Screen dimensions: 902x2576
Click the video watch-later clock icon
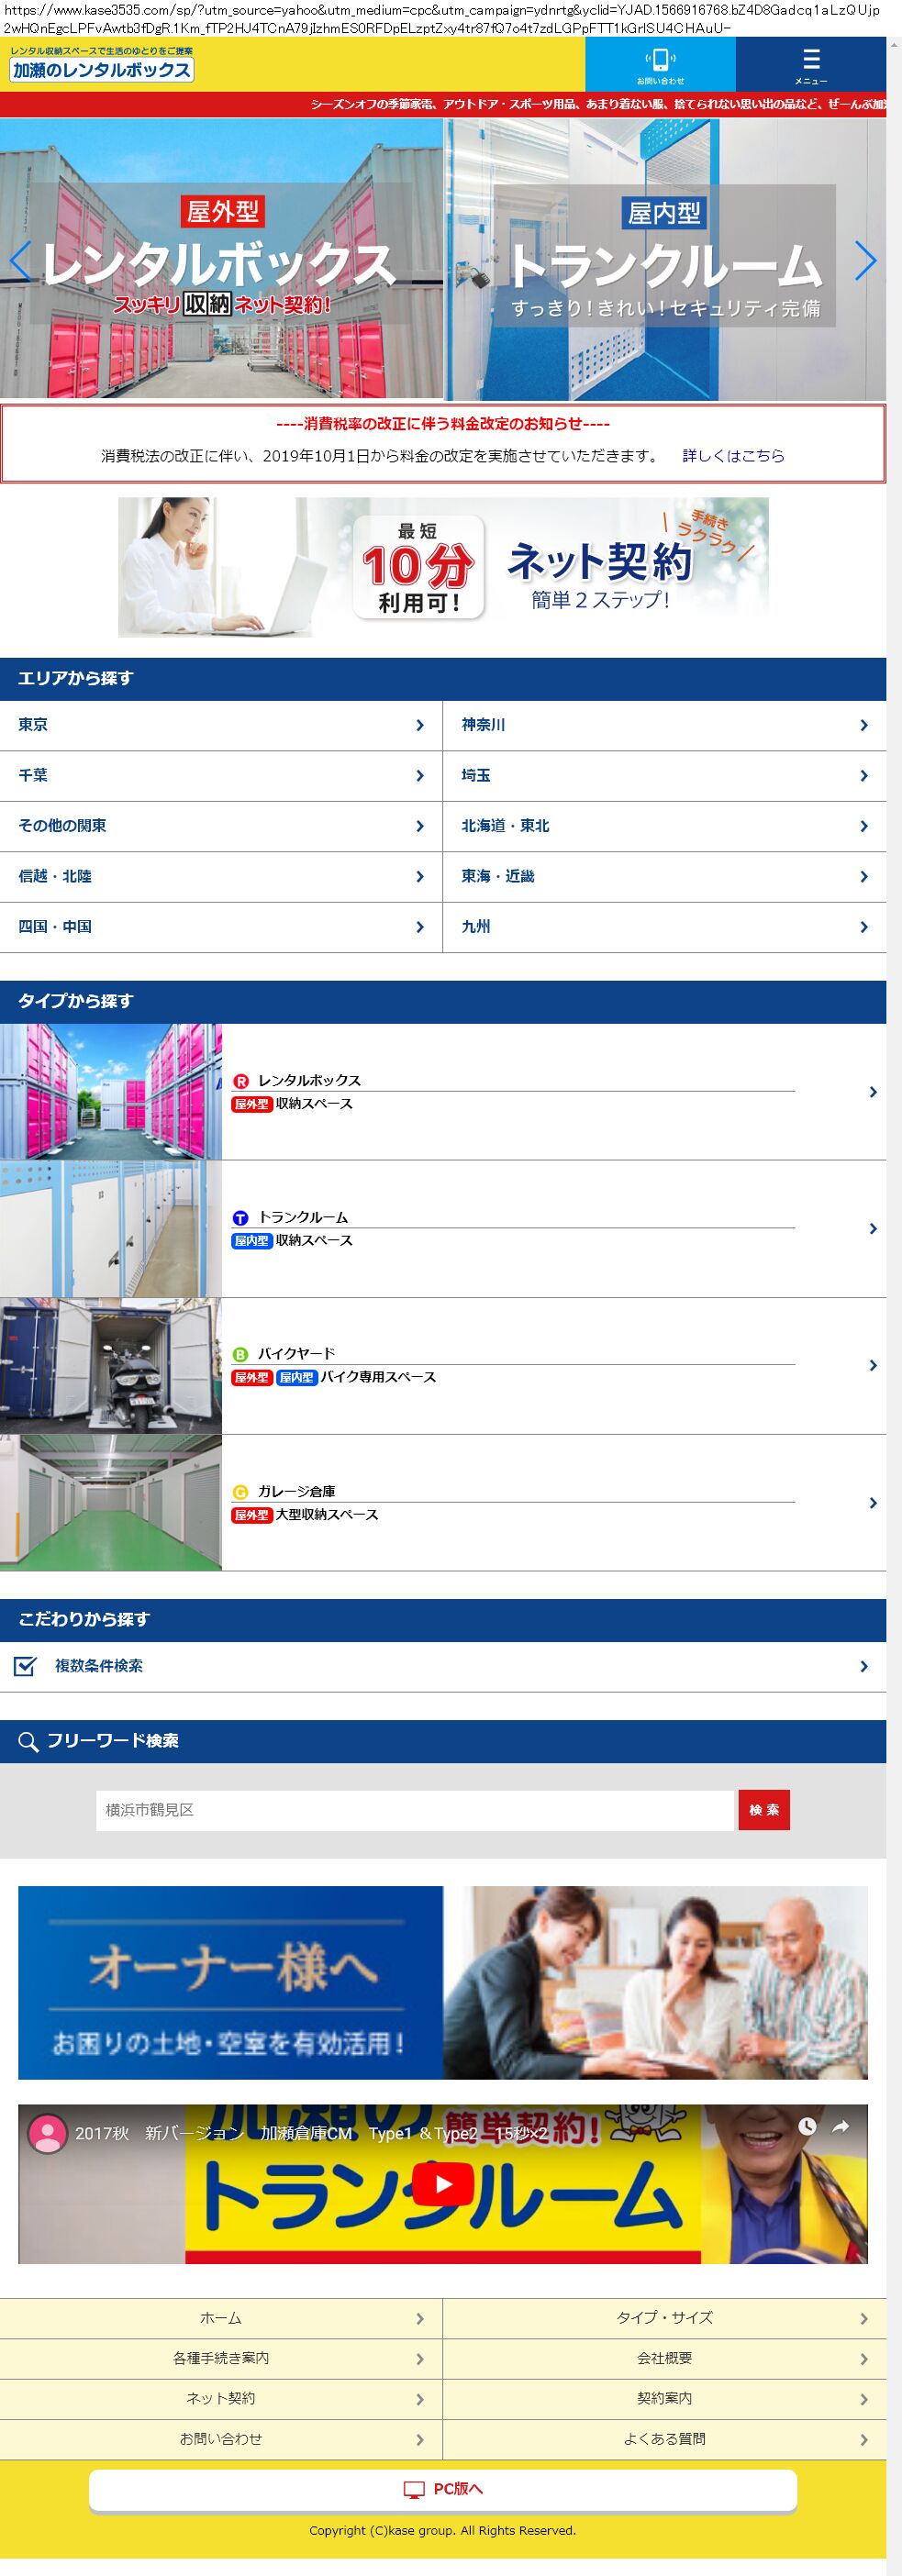tap(807, 2127)
